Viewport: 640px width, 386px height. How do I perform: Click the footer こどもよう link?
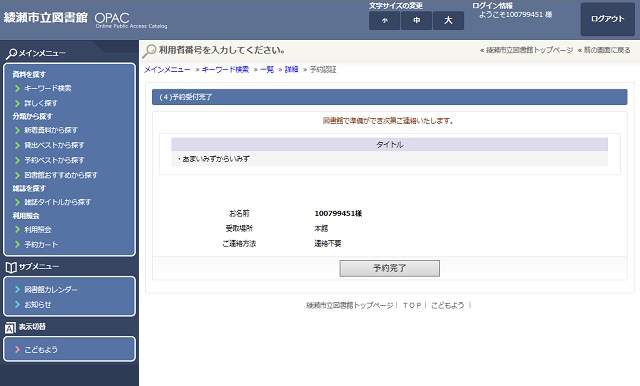[447, 305]
